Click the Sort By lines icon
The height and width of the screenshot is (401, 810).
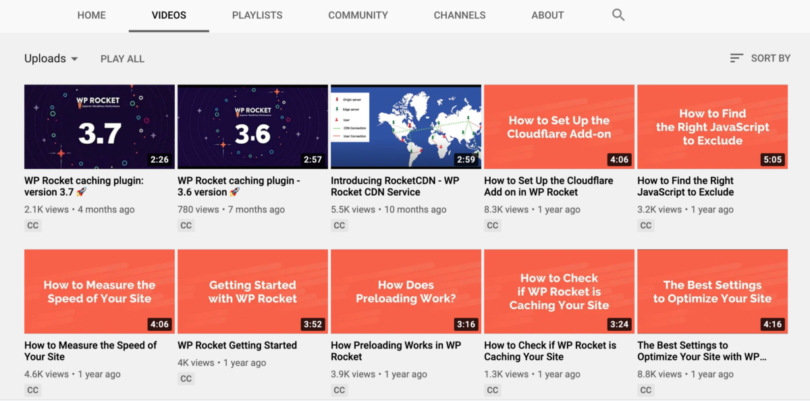[736, 58]
